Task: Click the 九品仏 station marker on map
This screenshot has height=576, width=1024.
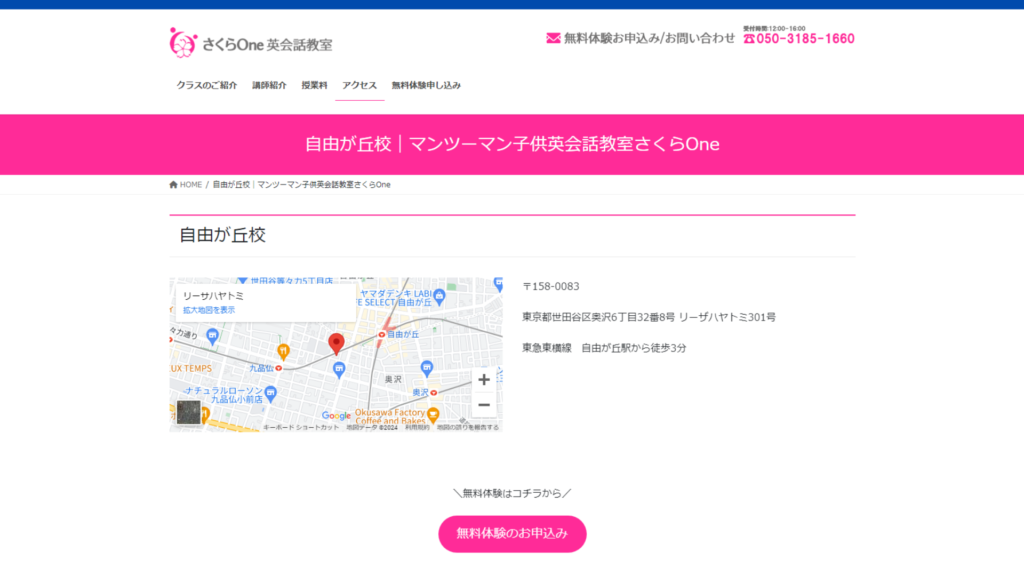Action: [279, 368]
